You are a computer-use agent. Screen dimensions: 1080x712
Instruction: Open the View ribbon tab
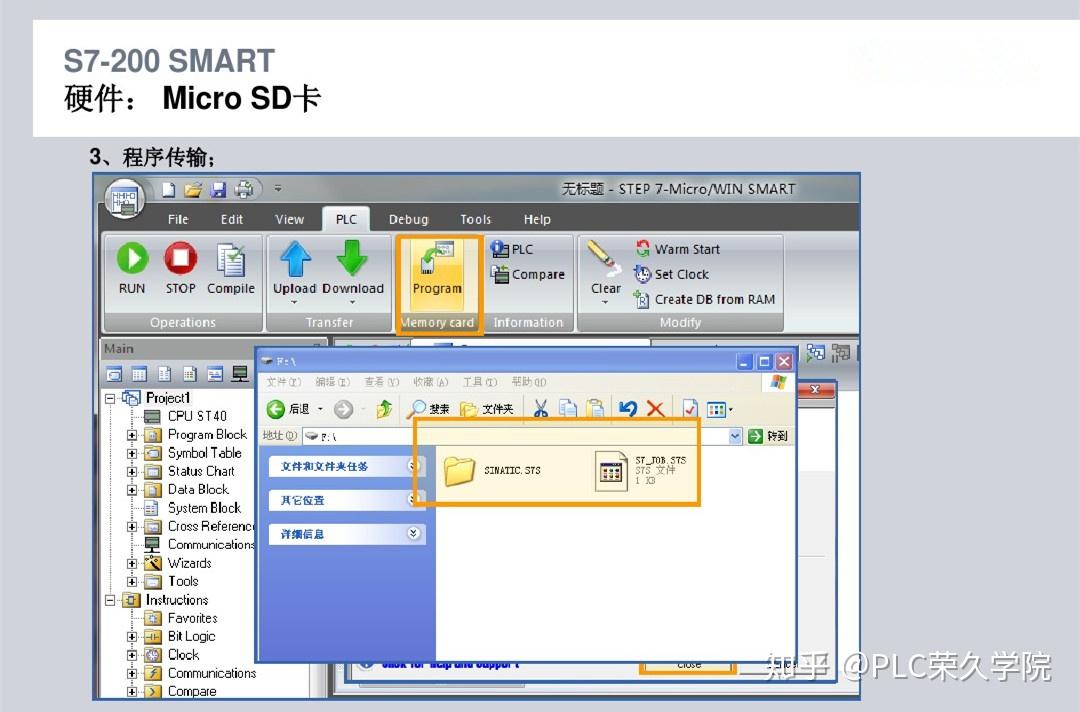[289, 219]
